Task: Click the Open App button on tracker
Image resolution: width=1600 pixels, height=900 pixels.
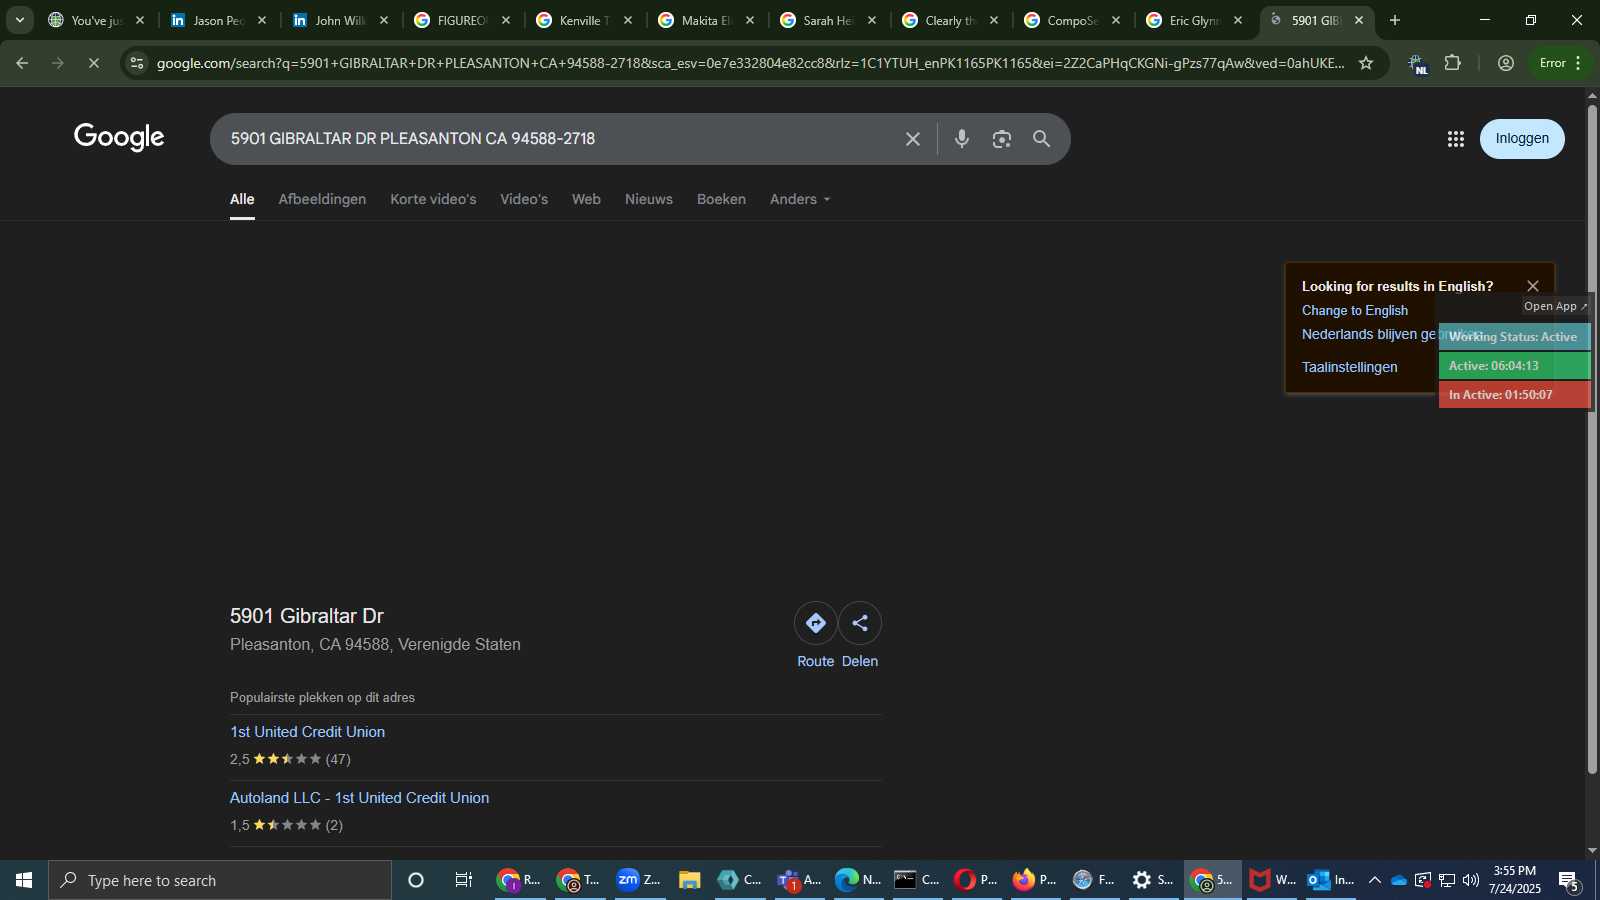Action: 1555,306
